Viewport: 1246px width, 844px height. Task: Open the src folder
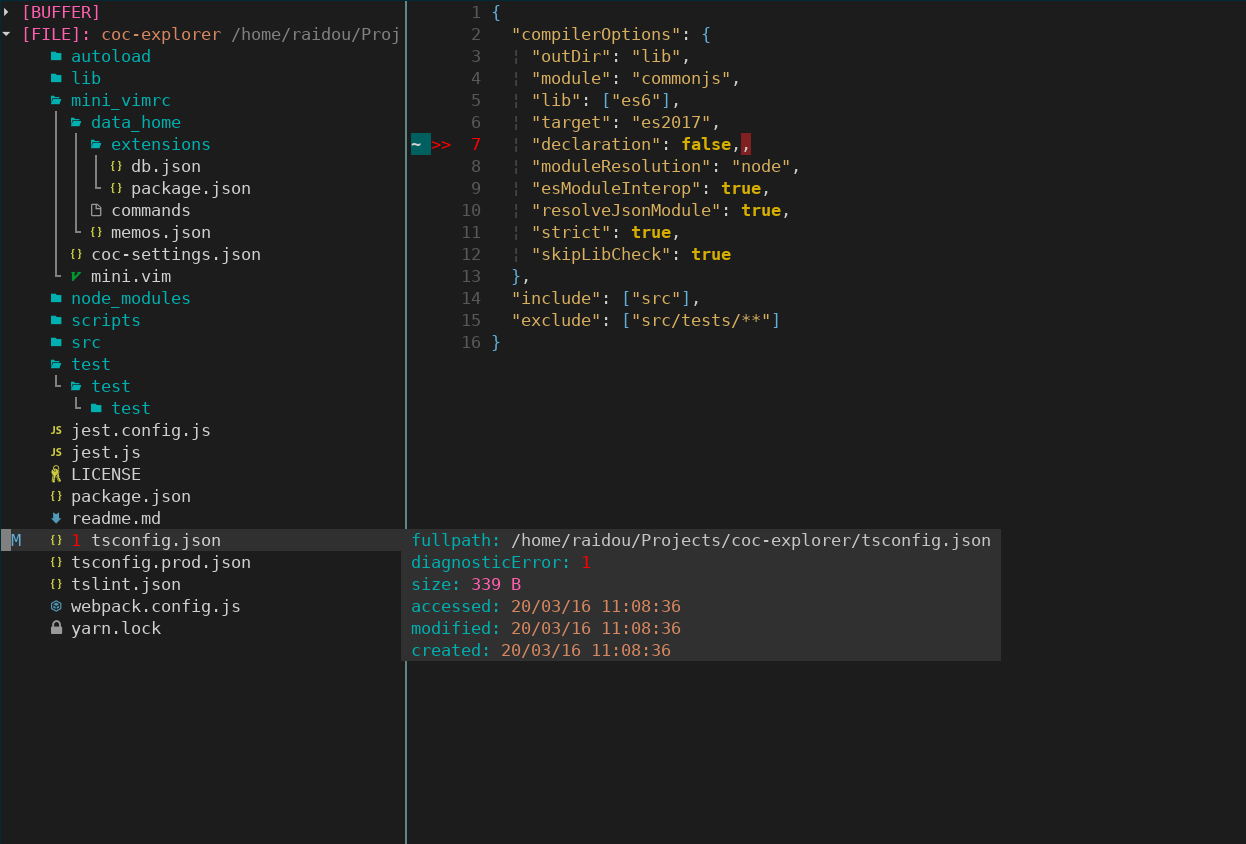[86, 342]
